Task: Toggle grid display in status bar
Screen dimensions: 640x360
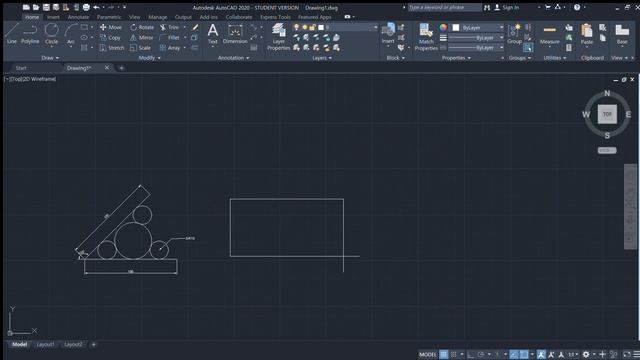Action: (444, 354)
